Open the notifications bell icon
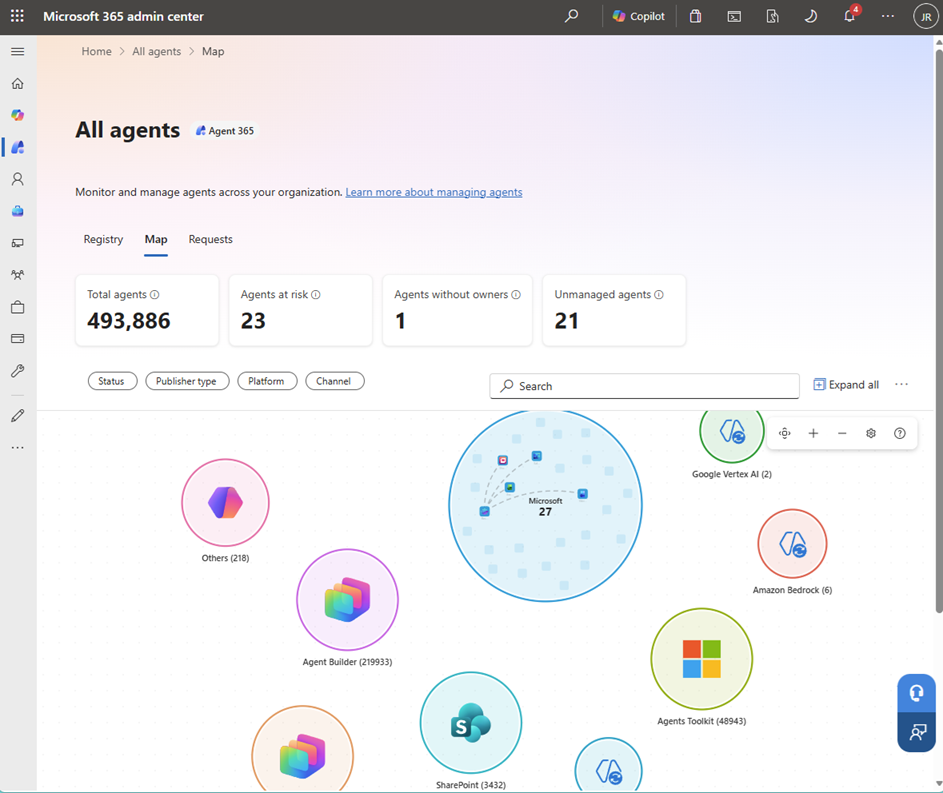943x793 pixels. (x=850, y=16)
